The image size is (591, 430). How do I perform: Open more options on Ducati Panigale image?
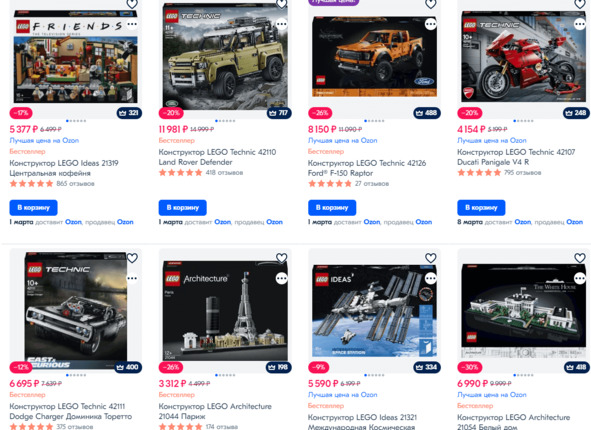[580, 24]
